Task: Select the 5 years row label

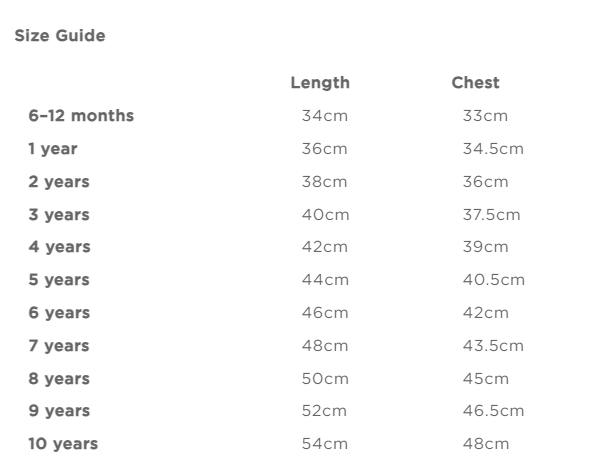Action: pyautogui.click(x=58, y=280)
